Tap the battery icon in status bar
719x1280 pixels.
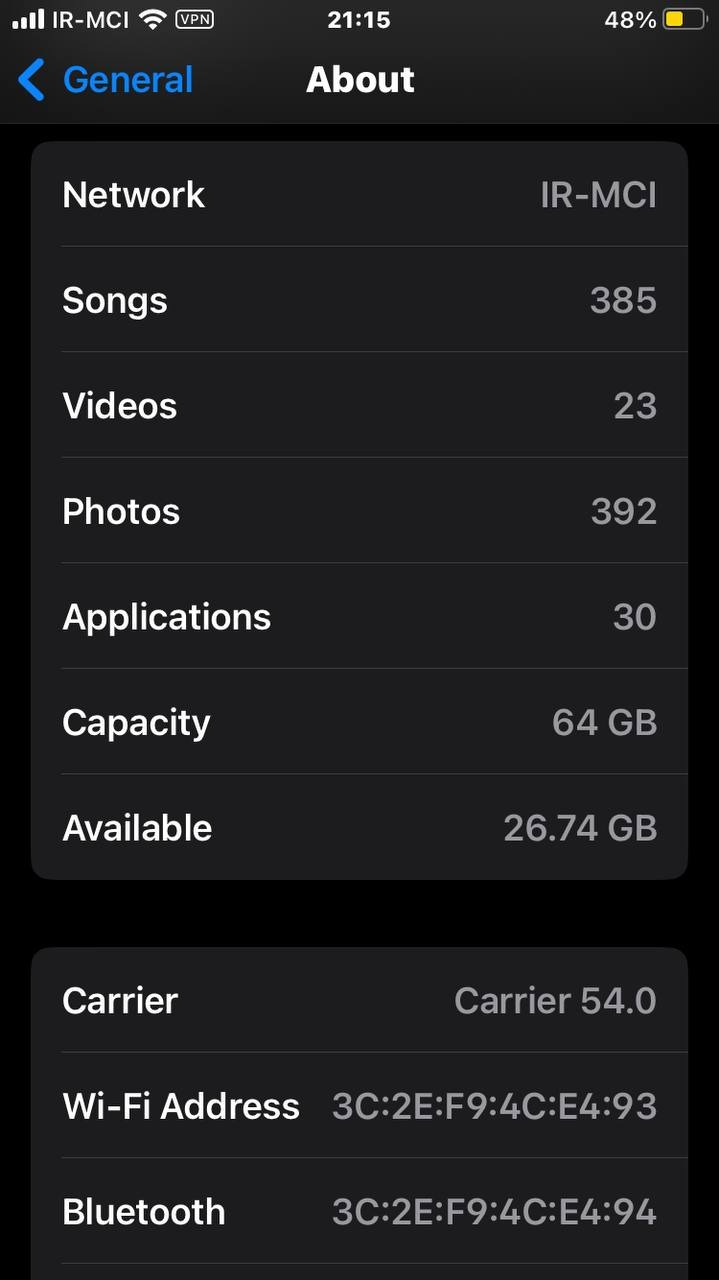tap(685, 20)
